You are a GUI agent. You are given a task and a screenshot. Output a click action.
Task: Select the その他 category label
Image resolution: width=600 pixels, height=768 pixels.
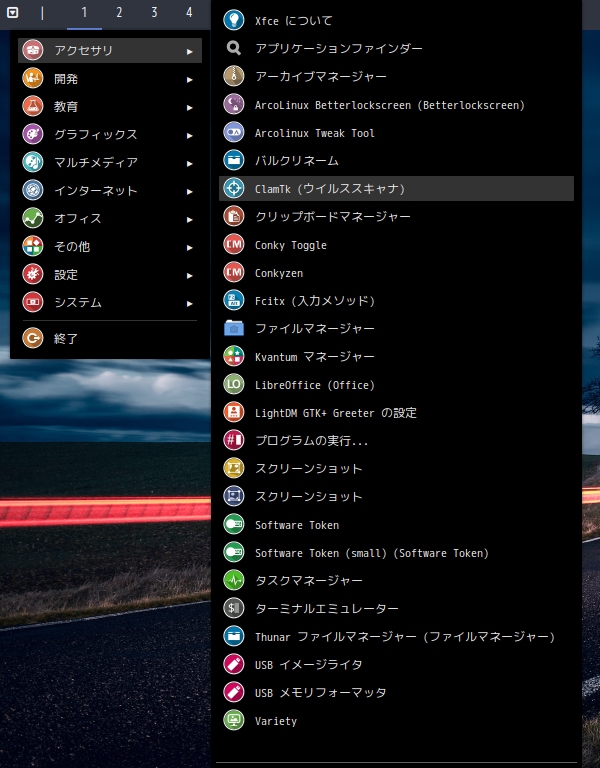point(72,246)
